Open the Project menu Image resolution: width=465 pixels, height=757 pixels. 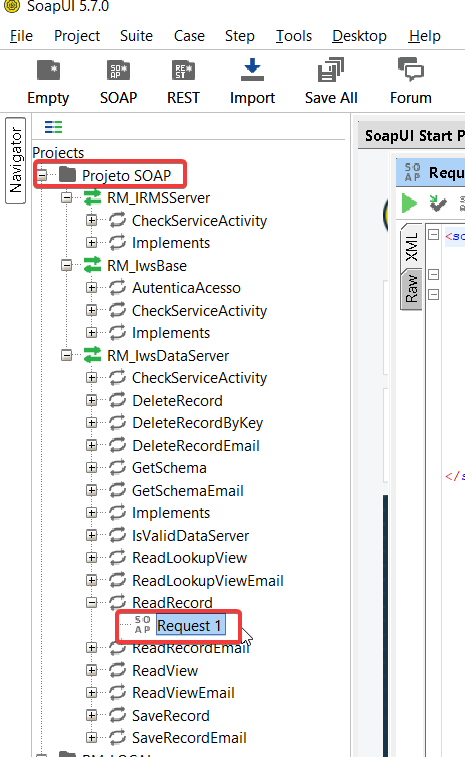(77, 36)
